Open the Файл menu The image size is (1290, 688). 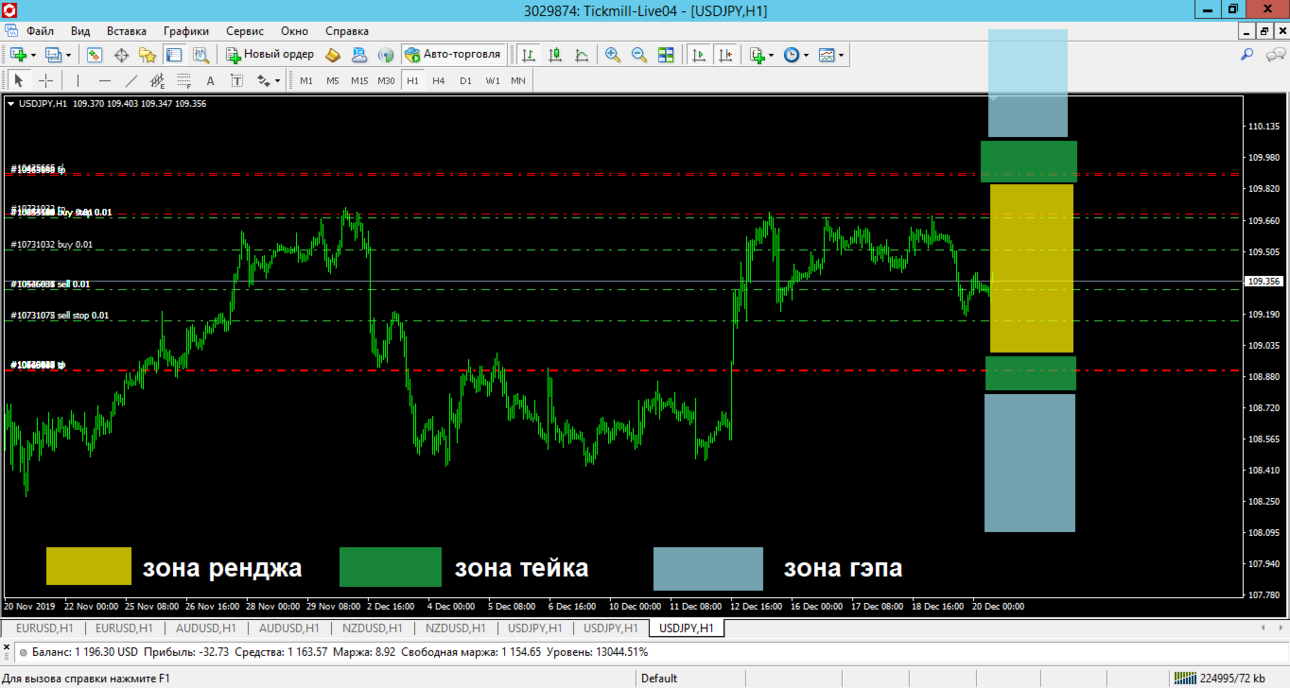tap(40, 31)
